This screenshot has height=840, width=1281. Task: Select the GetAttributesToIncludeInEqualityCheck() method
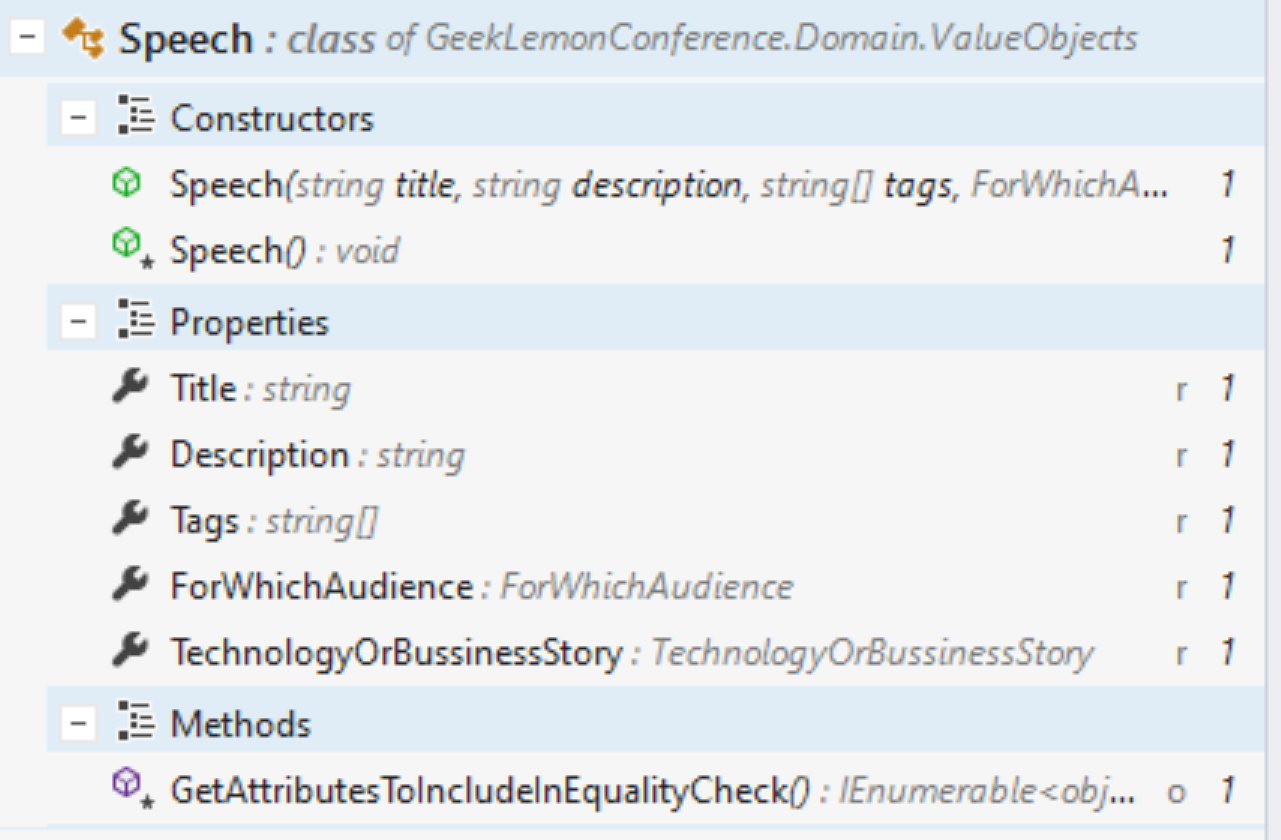tap(655, 791)
